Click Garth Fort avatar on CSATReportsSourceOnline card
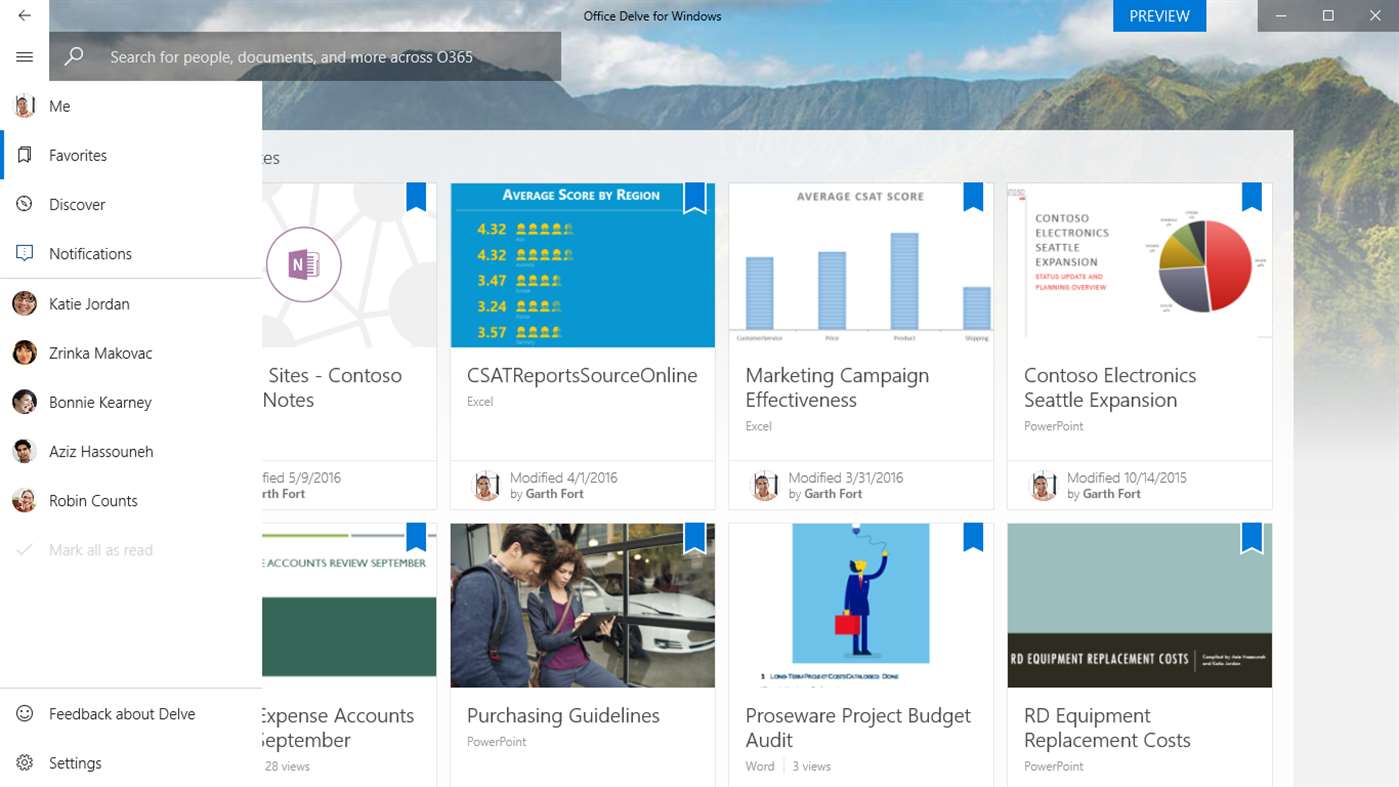 pyautogui.click(x=486, y=486)
